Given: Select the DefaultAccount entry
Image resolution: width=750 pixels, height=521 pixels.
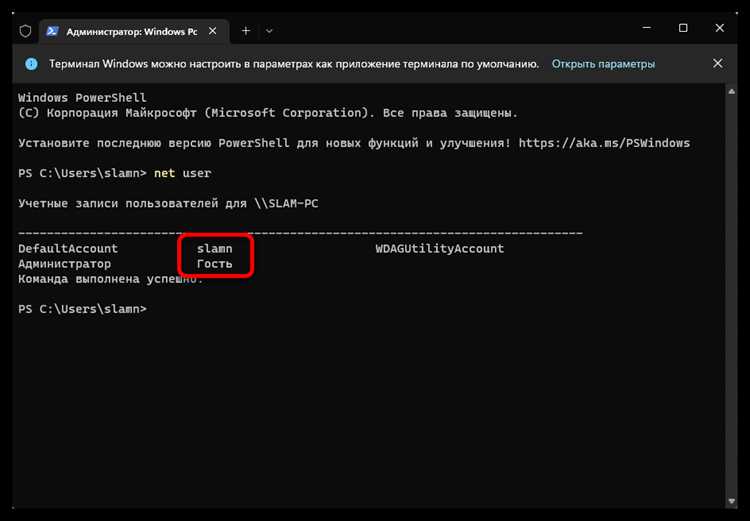Looking at the screenshot, I should pyautogui.click(x=68, y=249).
